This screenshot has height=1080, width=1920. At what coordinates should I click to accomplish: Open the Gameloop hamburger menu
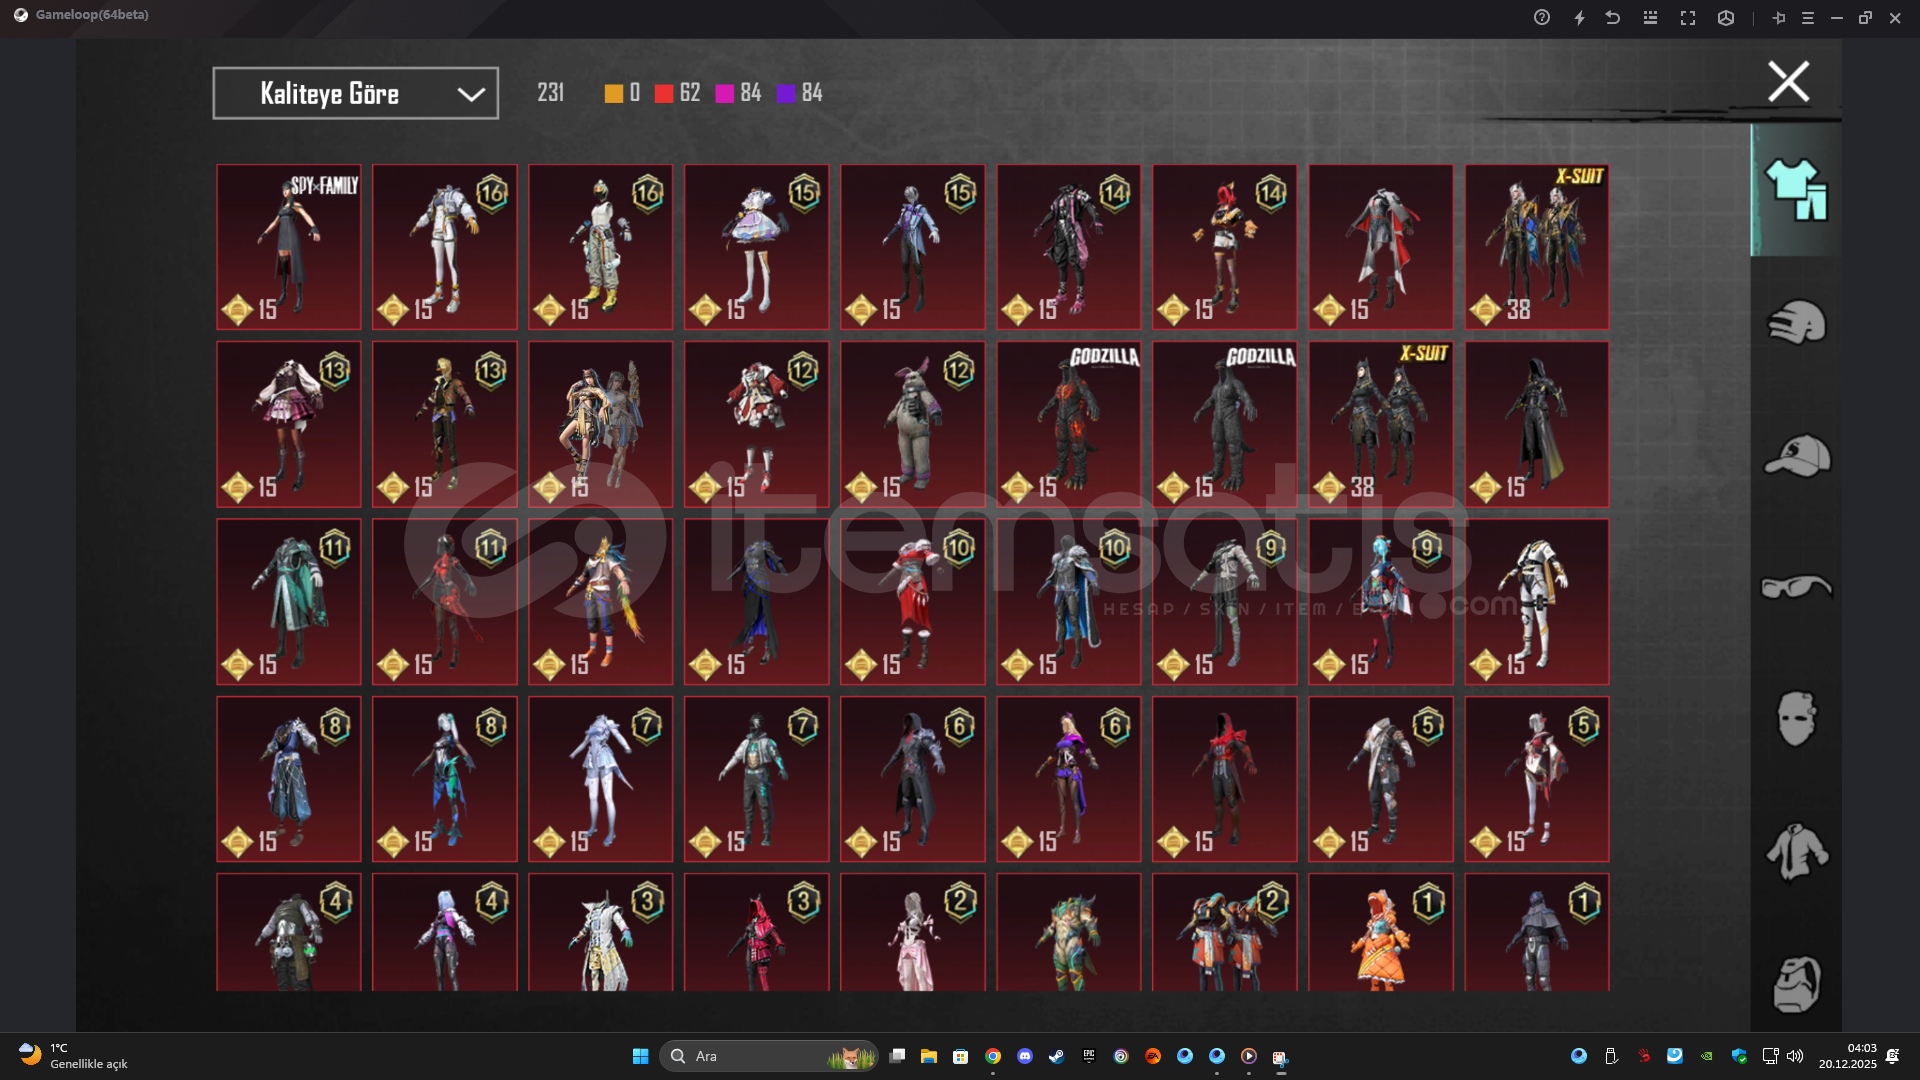(x=1808, y=18)
